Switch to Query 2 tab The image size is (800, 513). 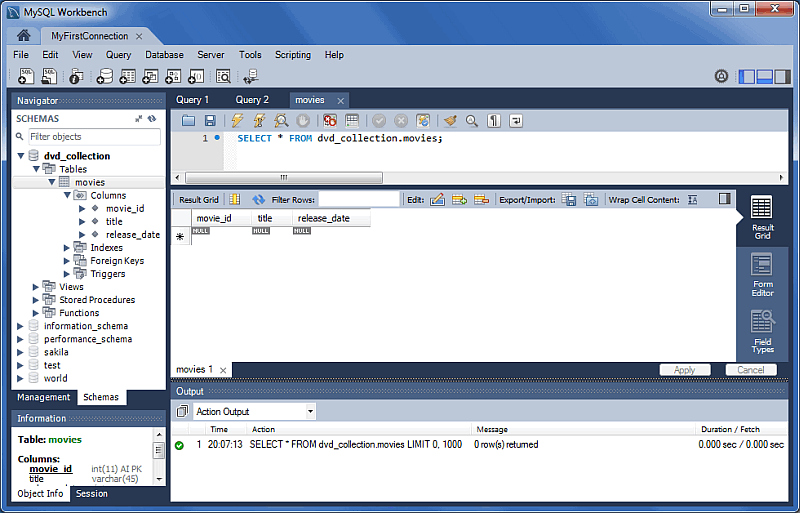coord(252,100)
